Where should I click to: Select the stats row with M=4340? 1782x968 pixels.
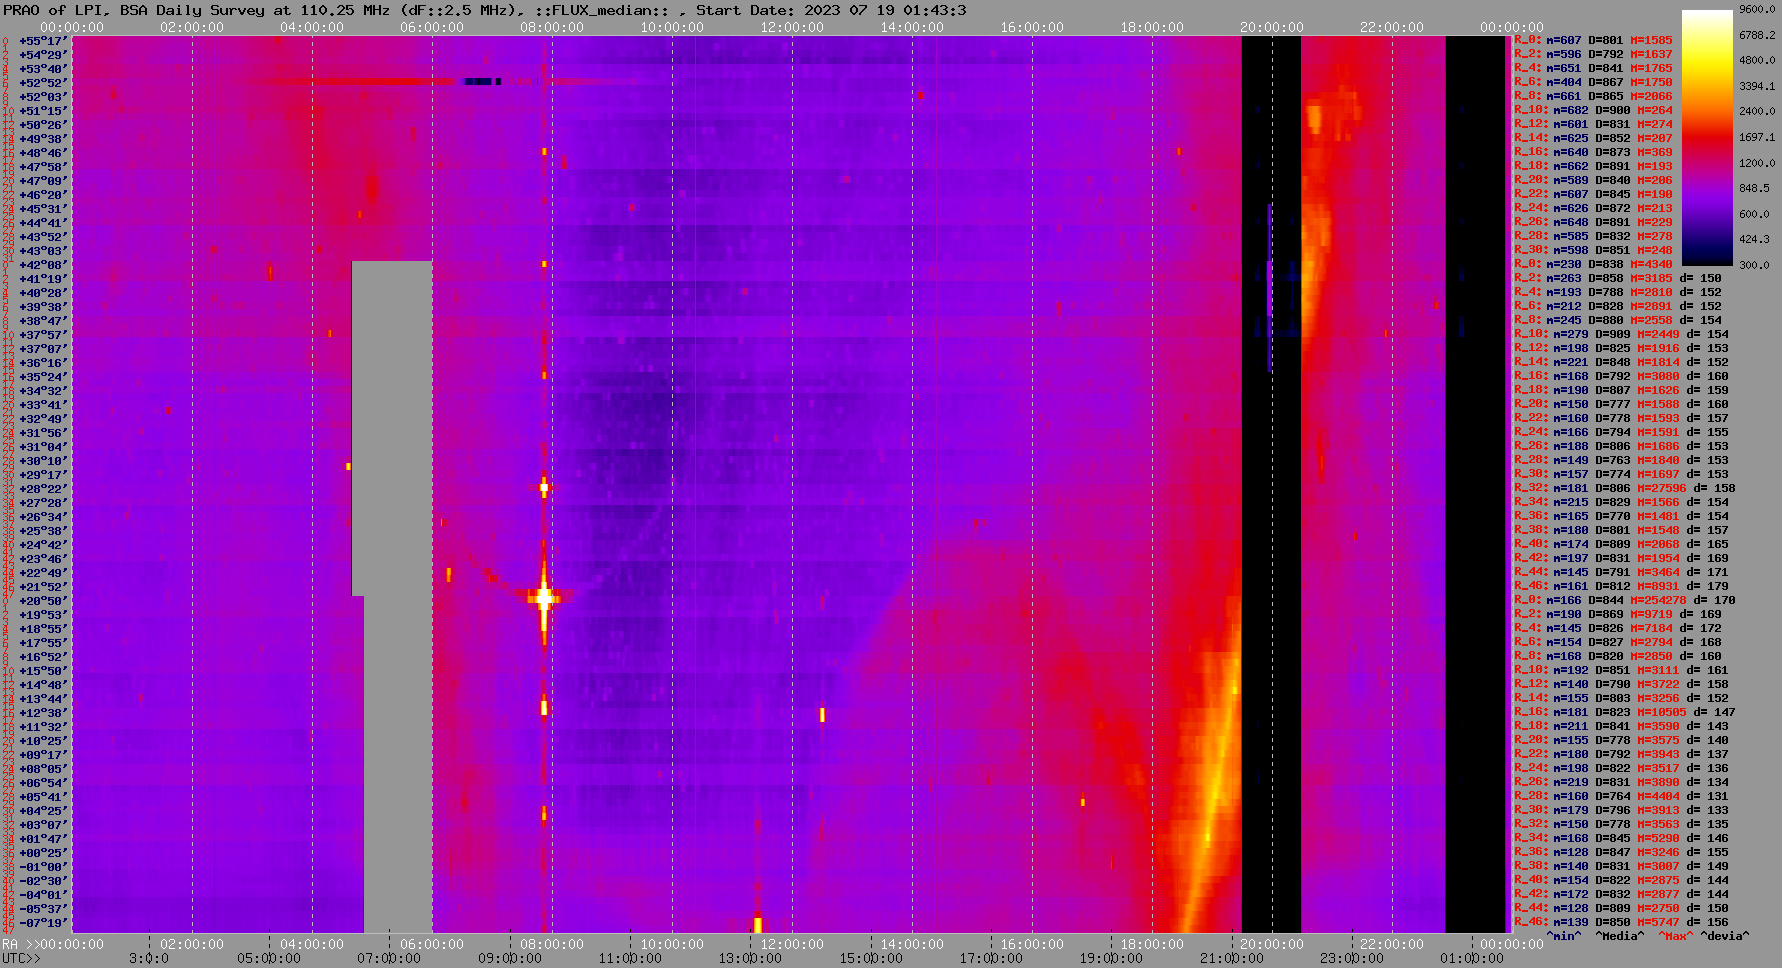point(1593,264)
